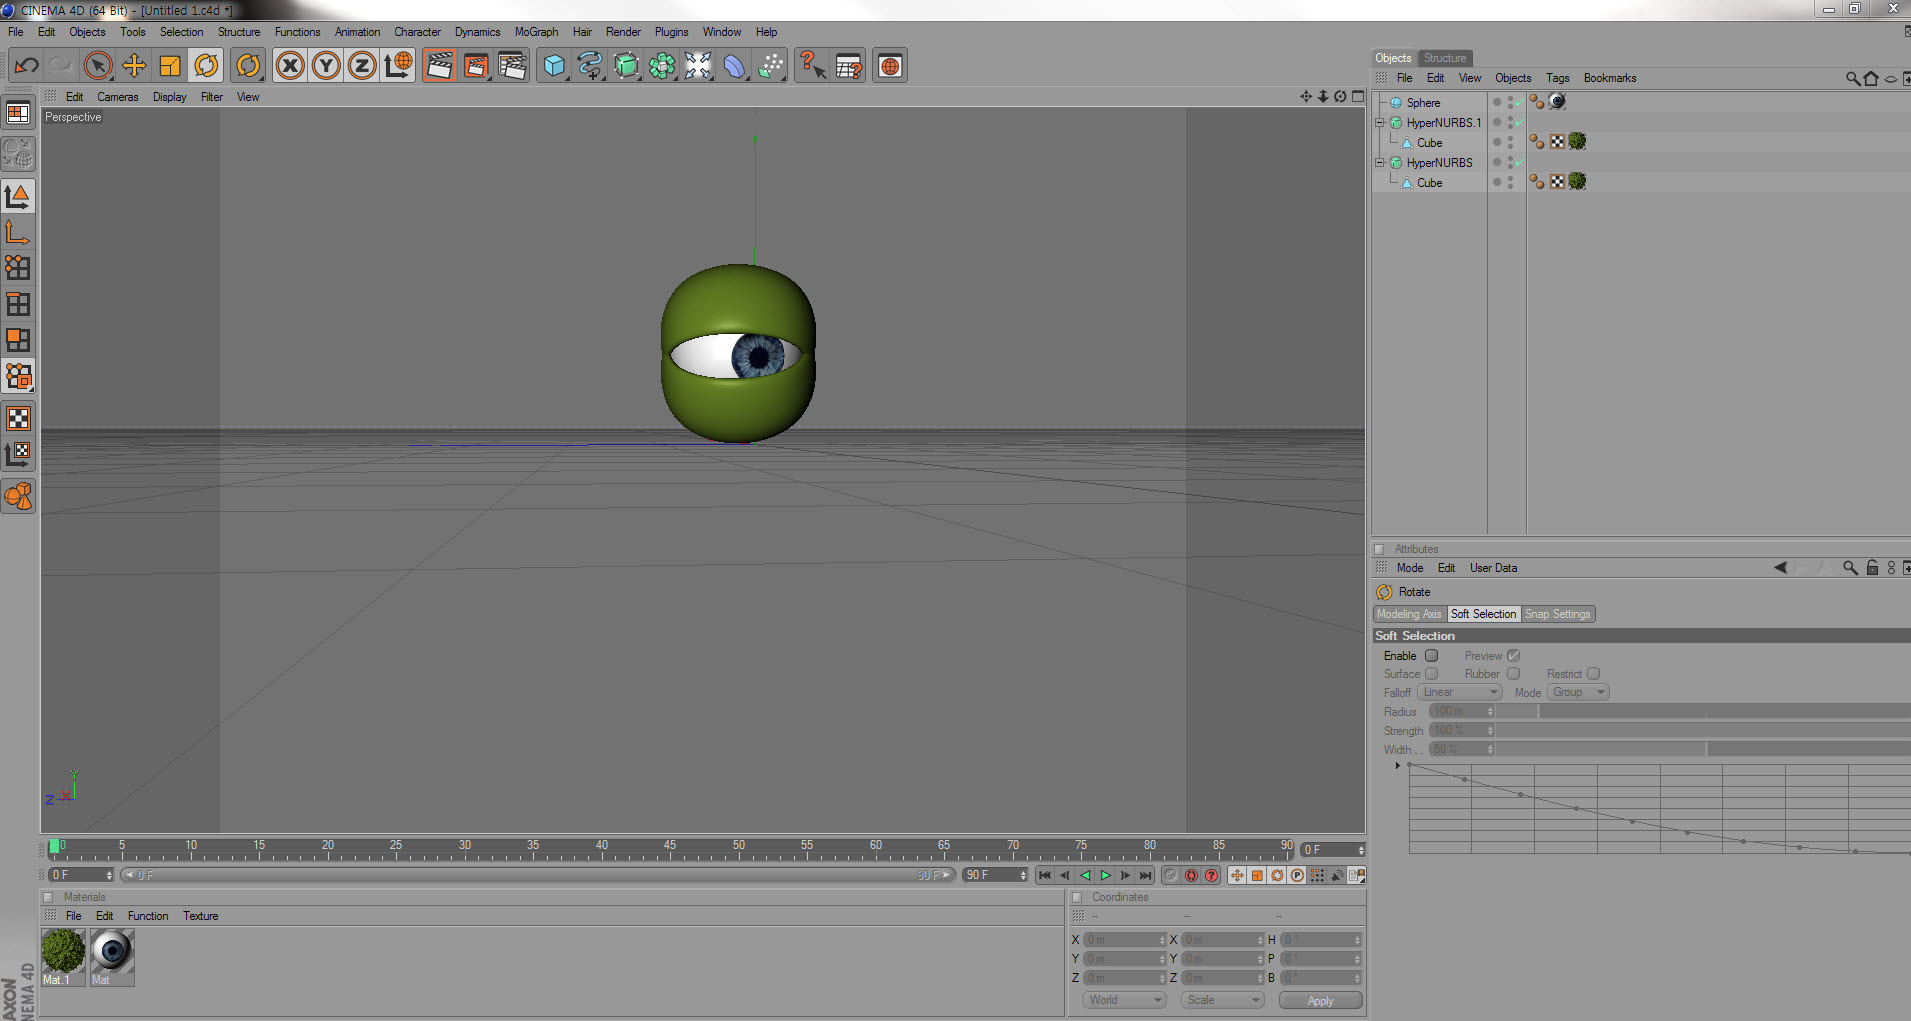This screenshot has height=1021, width=1911.
Task: Select Texture mode checkerboard icon
Action: (x=18, y=418)
